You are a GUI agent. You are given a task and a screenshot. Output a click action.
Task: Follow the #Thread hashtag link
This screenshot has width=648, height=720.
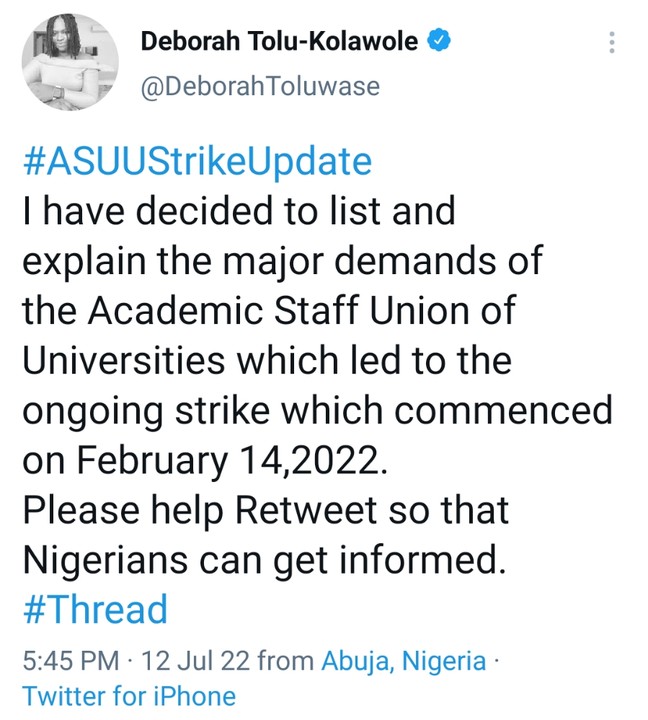click(x=95, y=610)
